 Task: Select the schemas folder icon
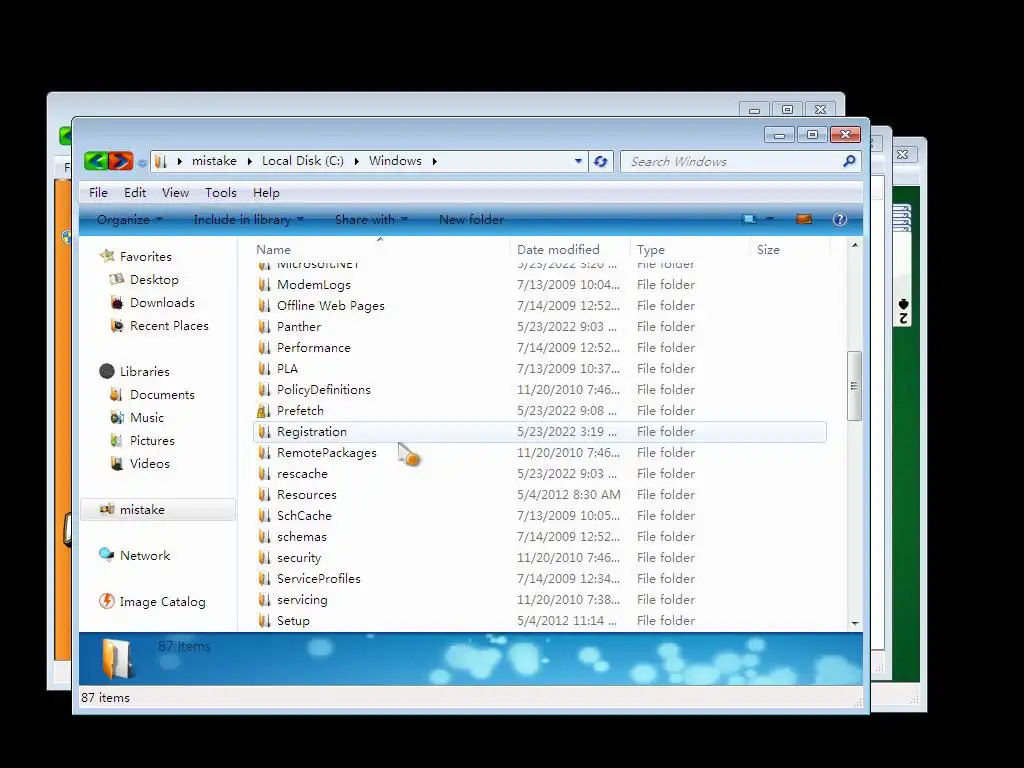coord(264,536)
